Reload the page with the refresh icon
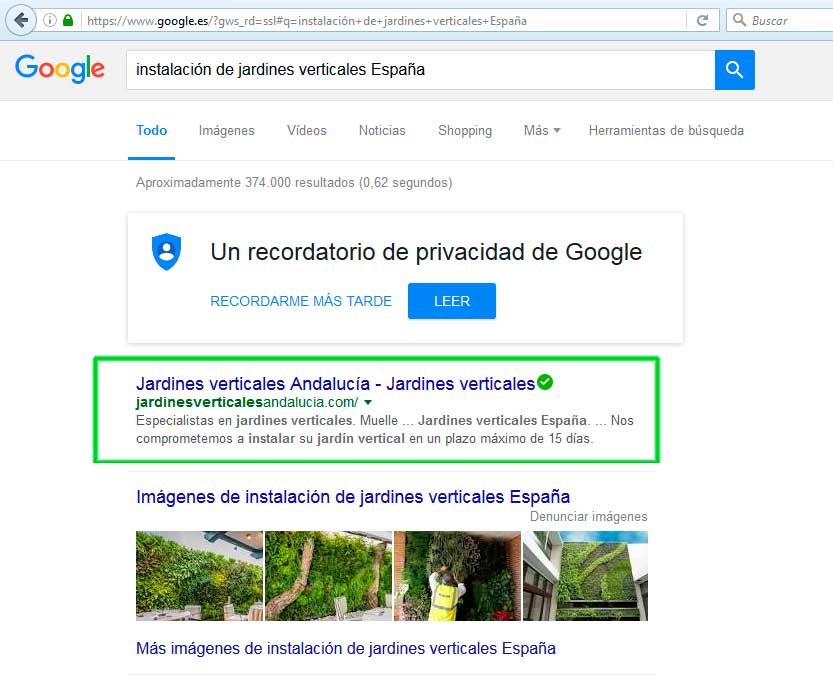The height and width of the screenshot is (676, 833). coord(702,21)
